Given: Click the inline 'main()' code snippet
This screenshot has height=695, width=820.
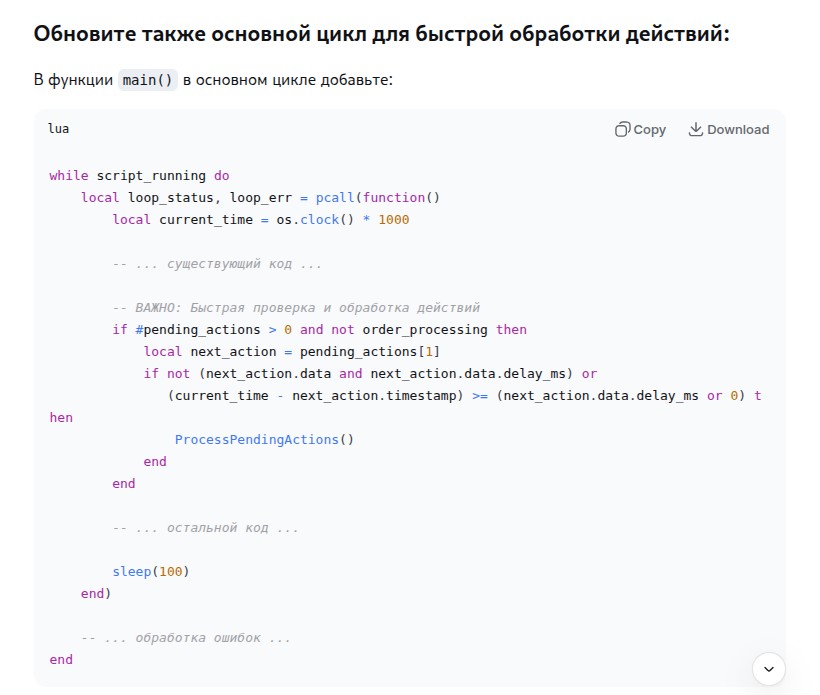Looking at the screenshot, I should (148, 80).
